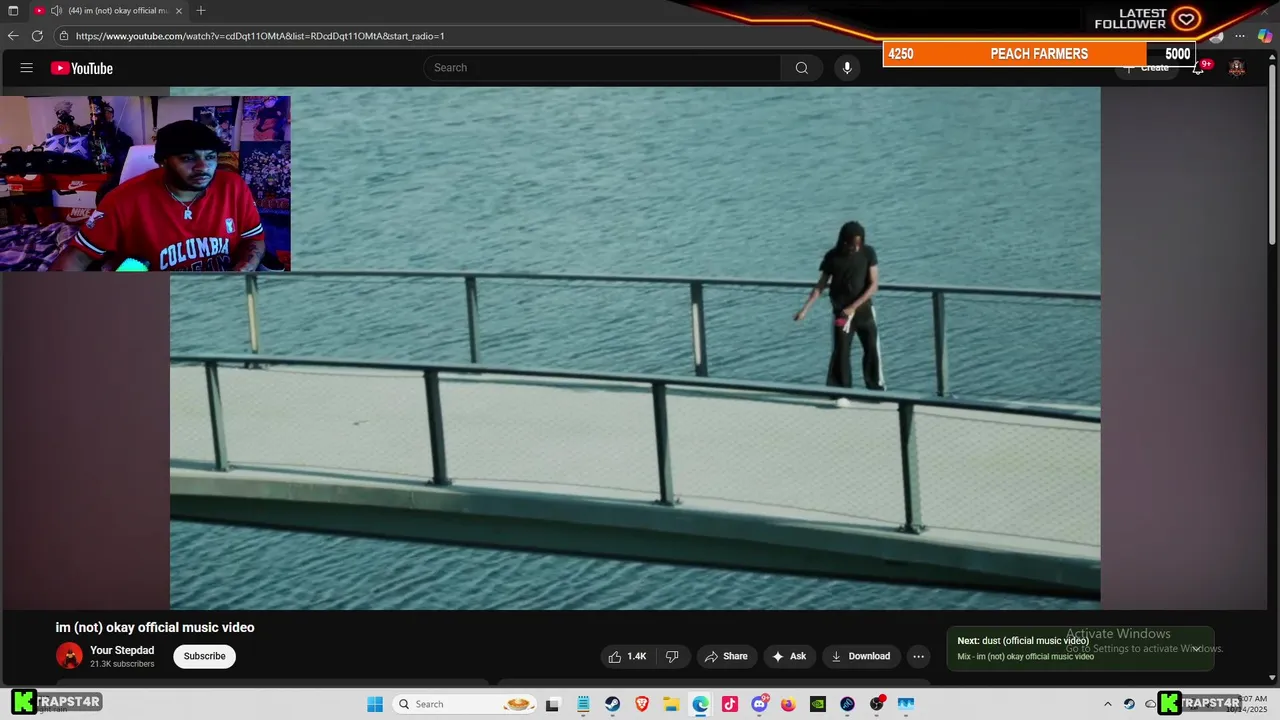Open Notepad from the taskbar
The height and width of the screenshot is (720, 1280).
point(583,704)
